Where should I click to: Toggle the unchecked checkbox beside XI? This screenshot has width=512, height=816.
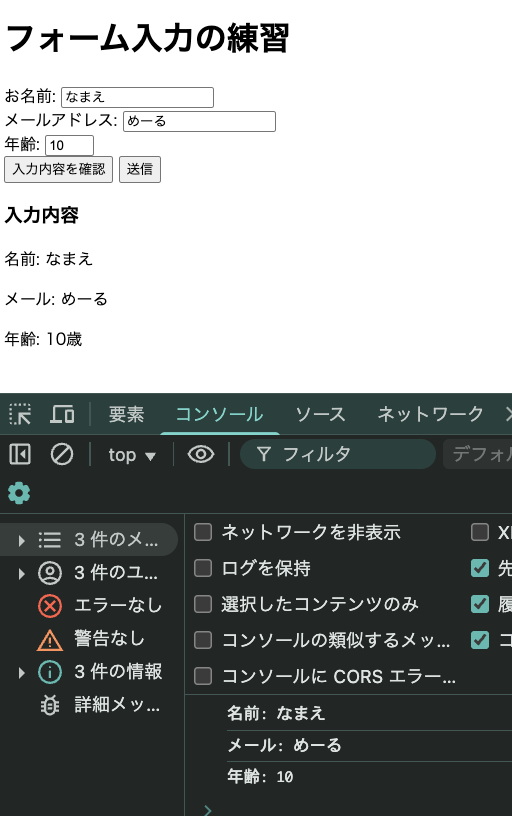(480, 532)
